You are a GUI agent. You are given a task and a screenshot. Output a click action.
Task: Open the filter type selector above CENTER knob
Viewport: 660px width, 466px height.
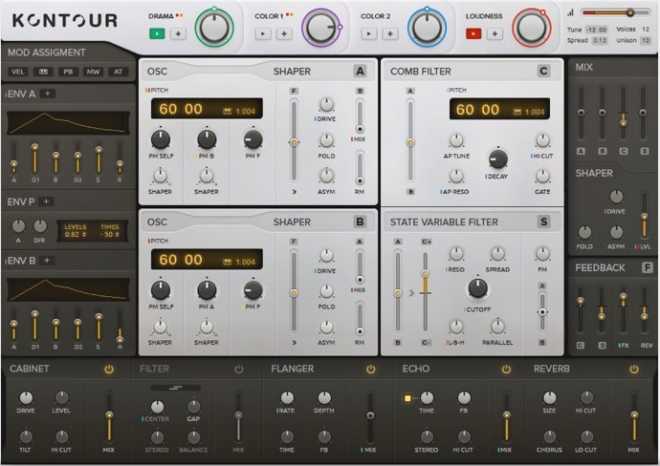tap(175, 388)
